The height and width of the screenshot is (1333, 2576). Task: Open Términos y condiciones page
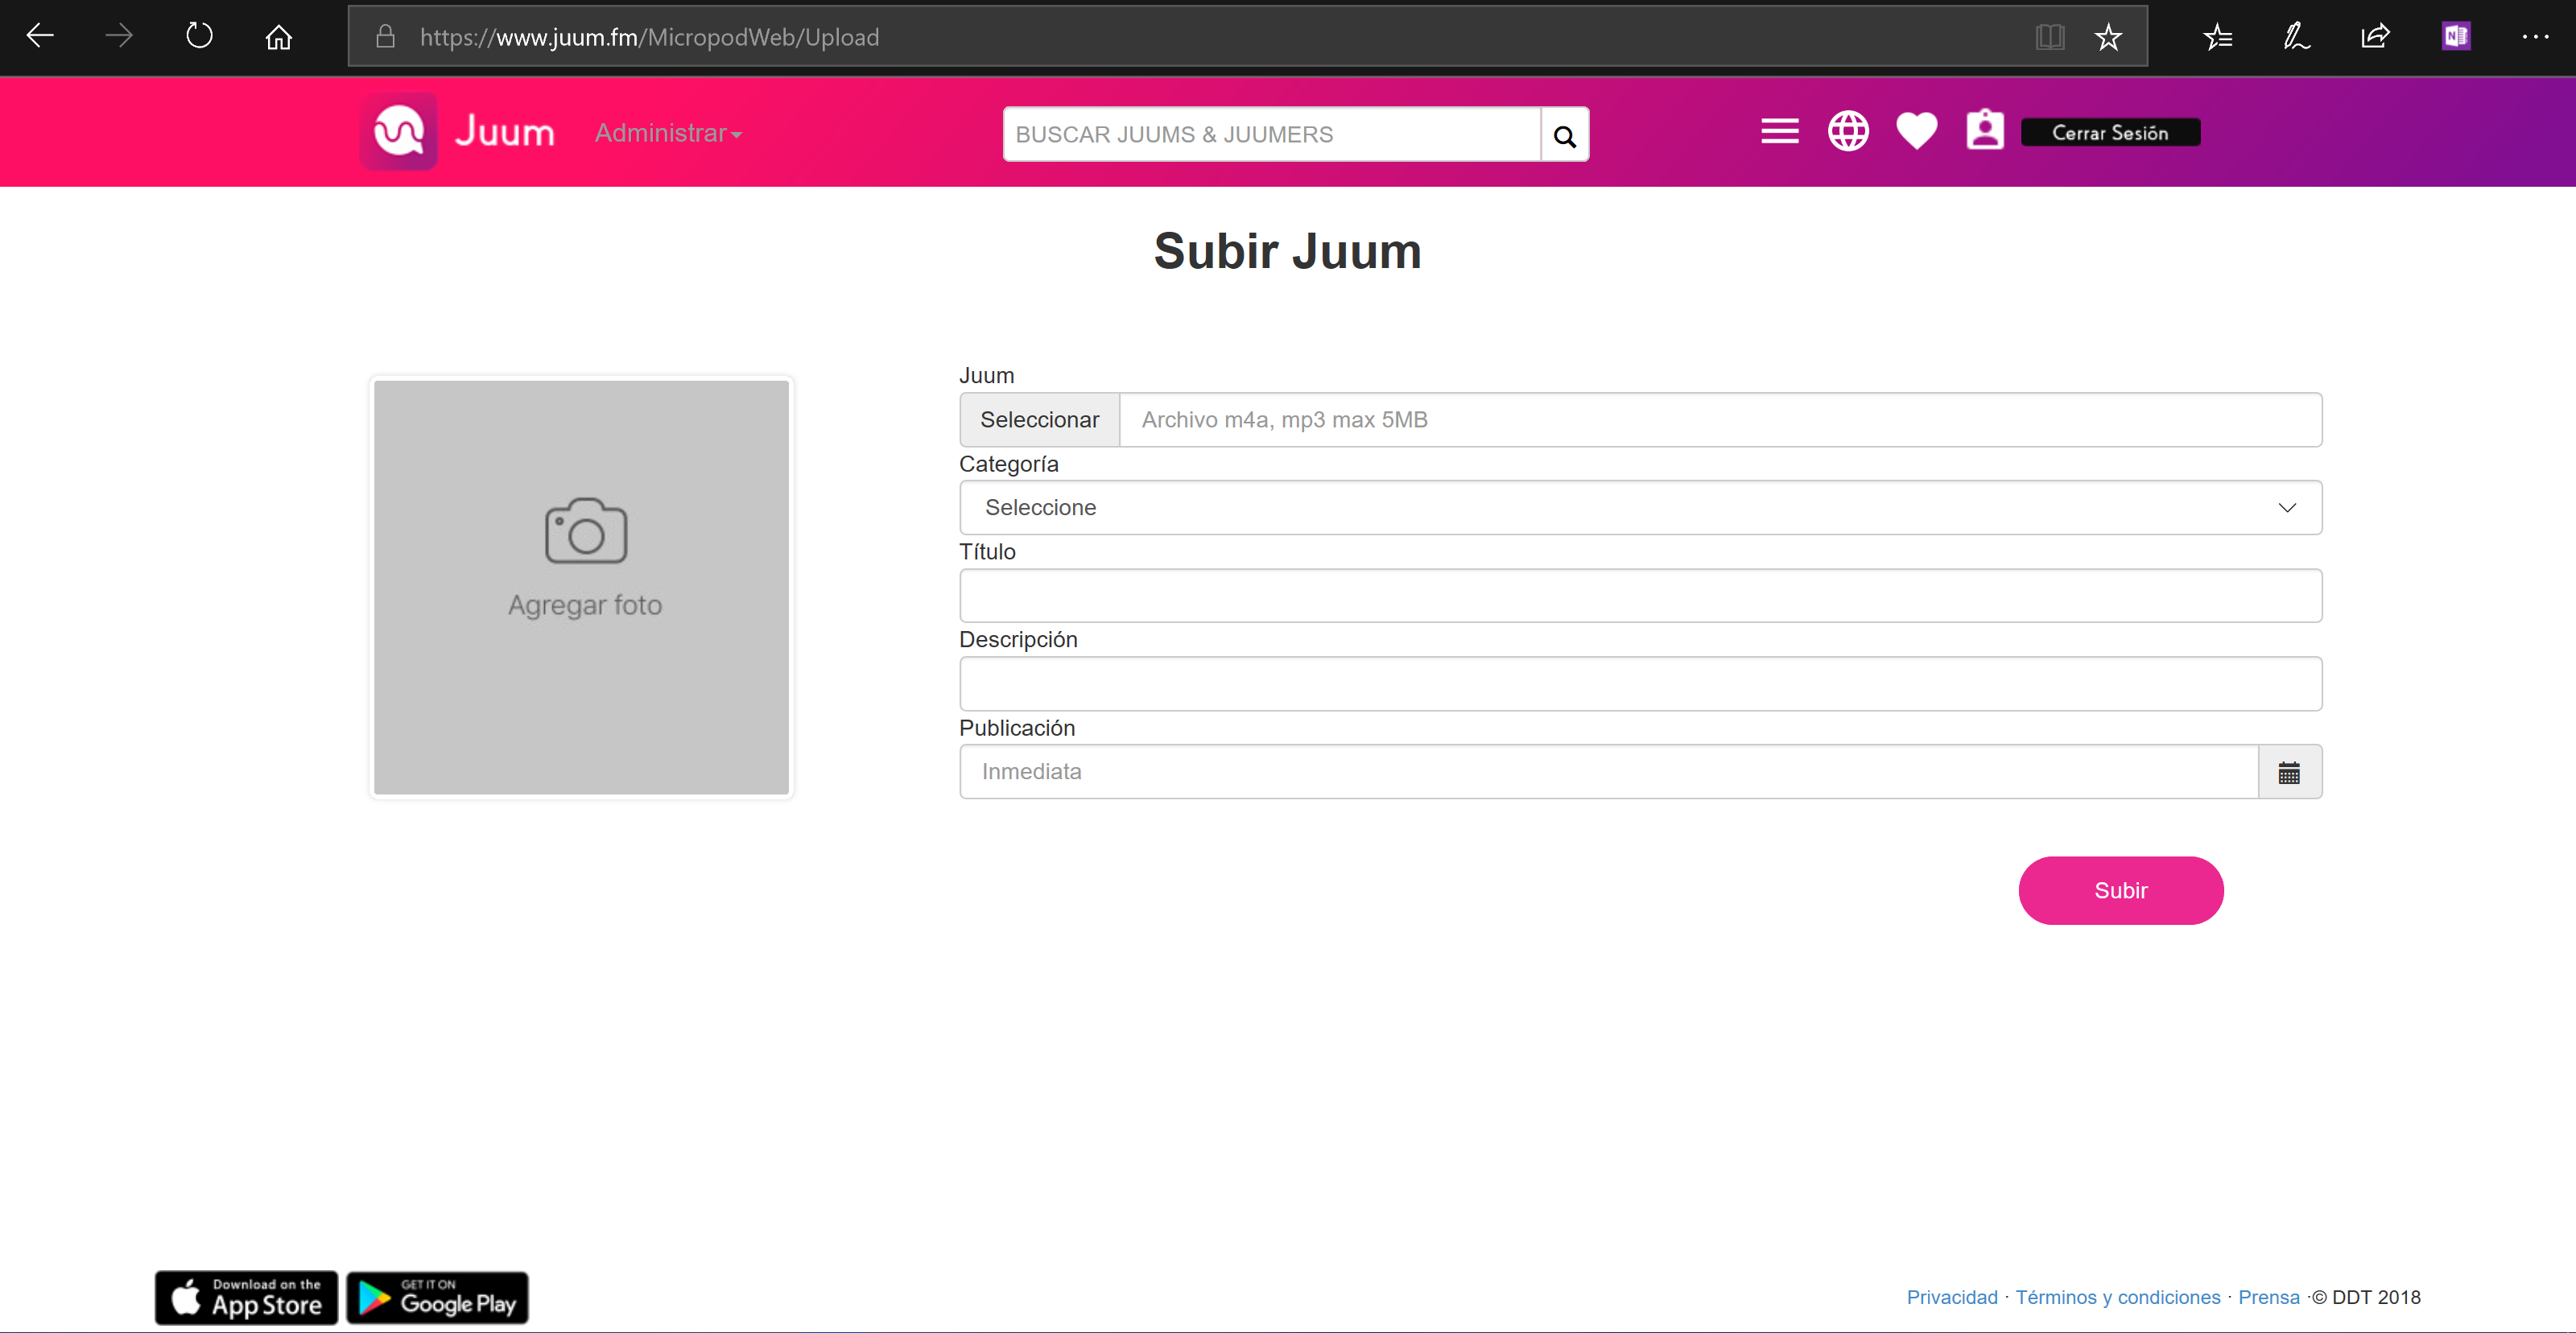coord(2117,1296)
